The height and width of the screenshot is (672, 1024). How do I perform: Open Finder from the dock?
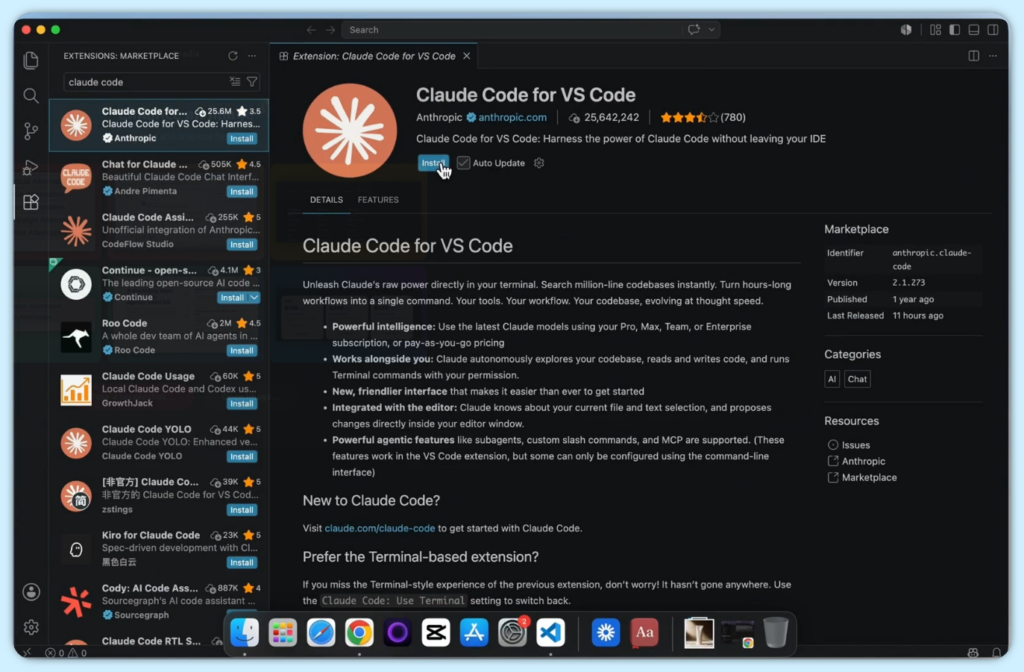(x=245, y=632)
